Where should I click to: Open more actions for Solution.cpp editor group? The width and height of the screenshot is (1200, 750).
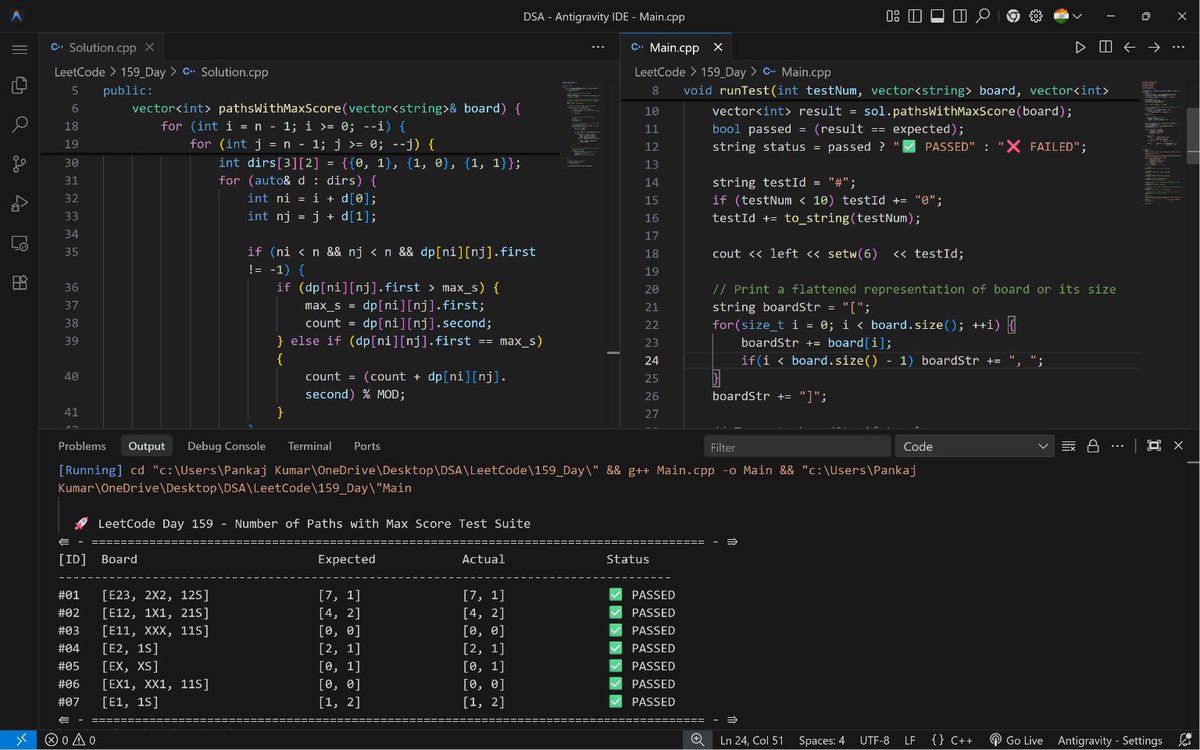pyautogui.click(x=598, y=47)
